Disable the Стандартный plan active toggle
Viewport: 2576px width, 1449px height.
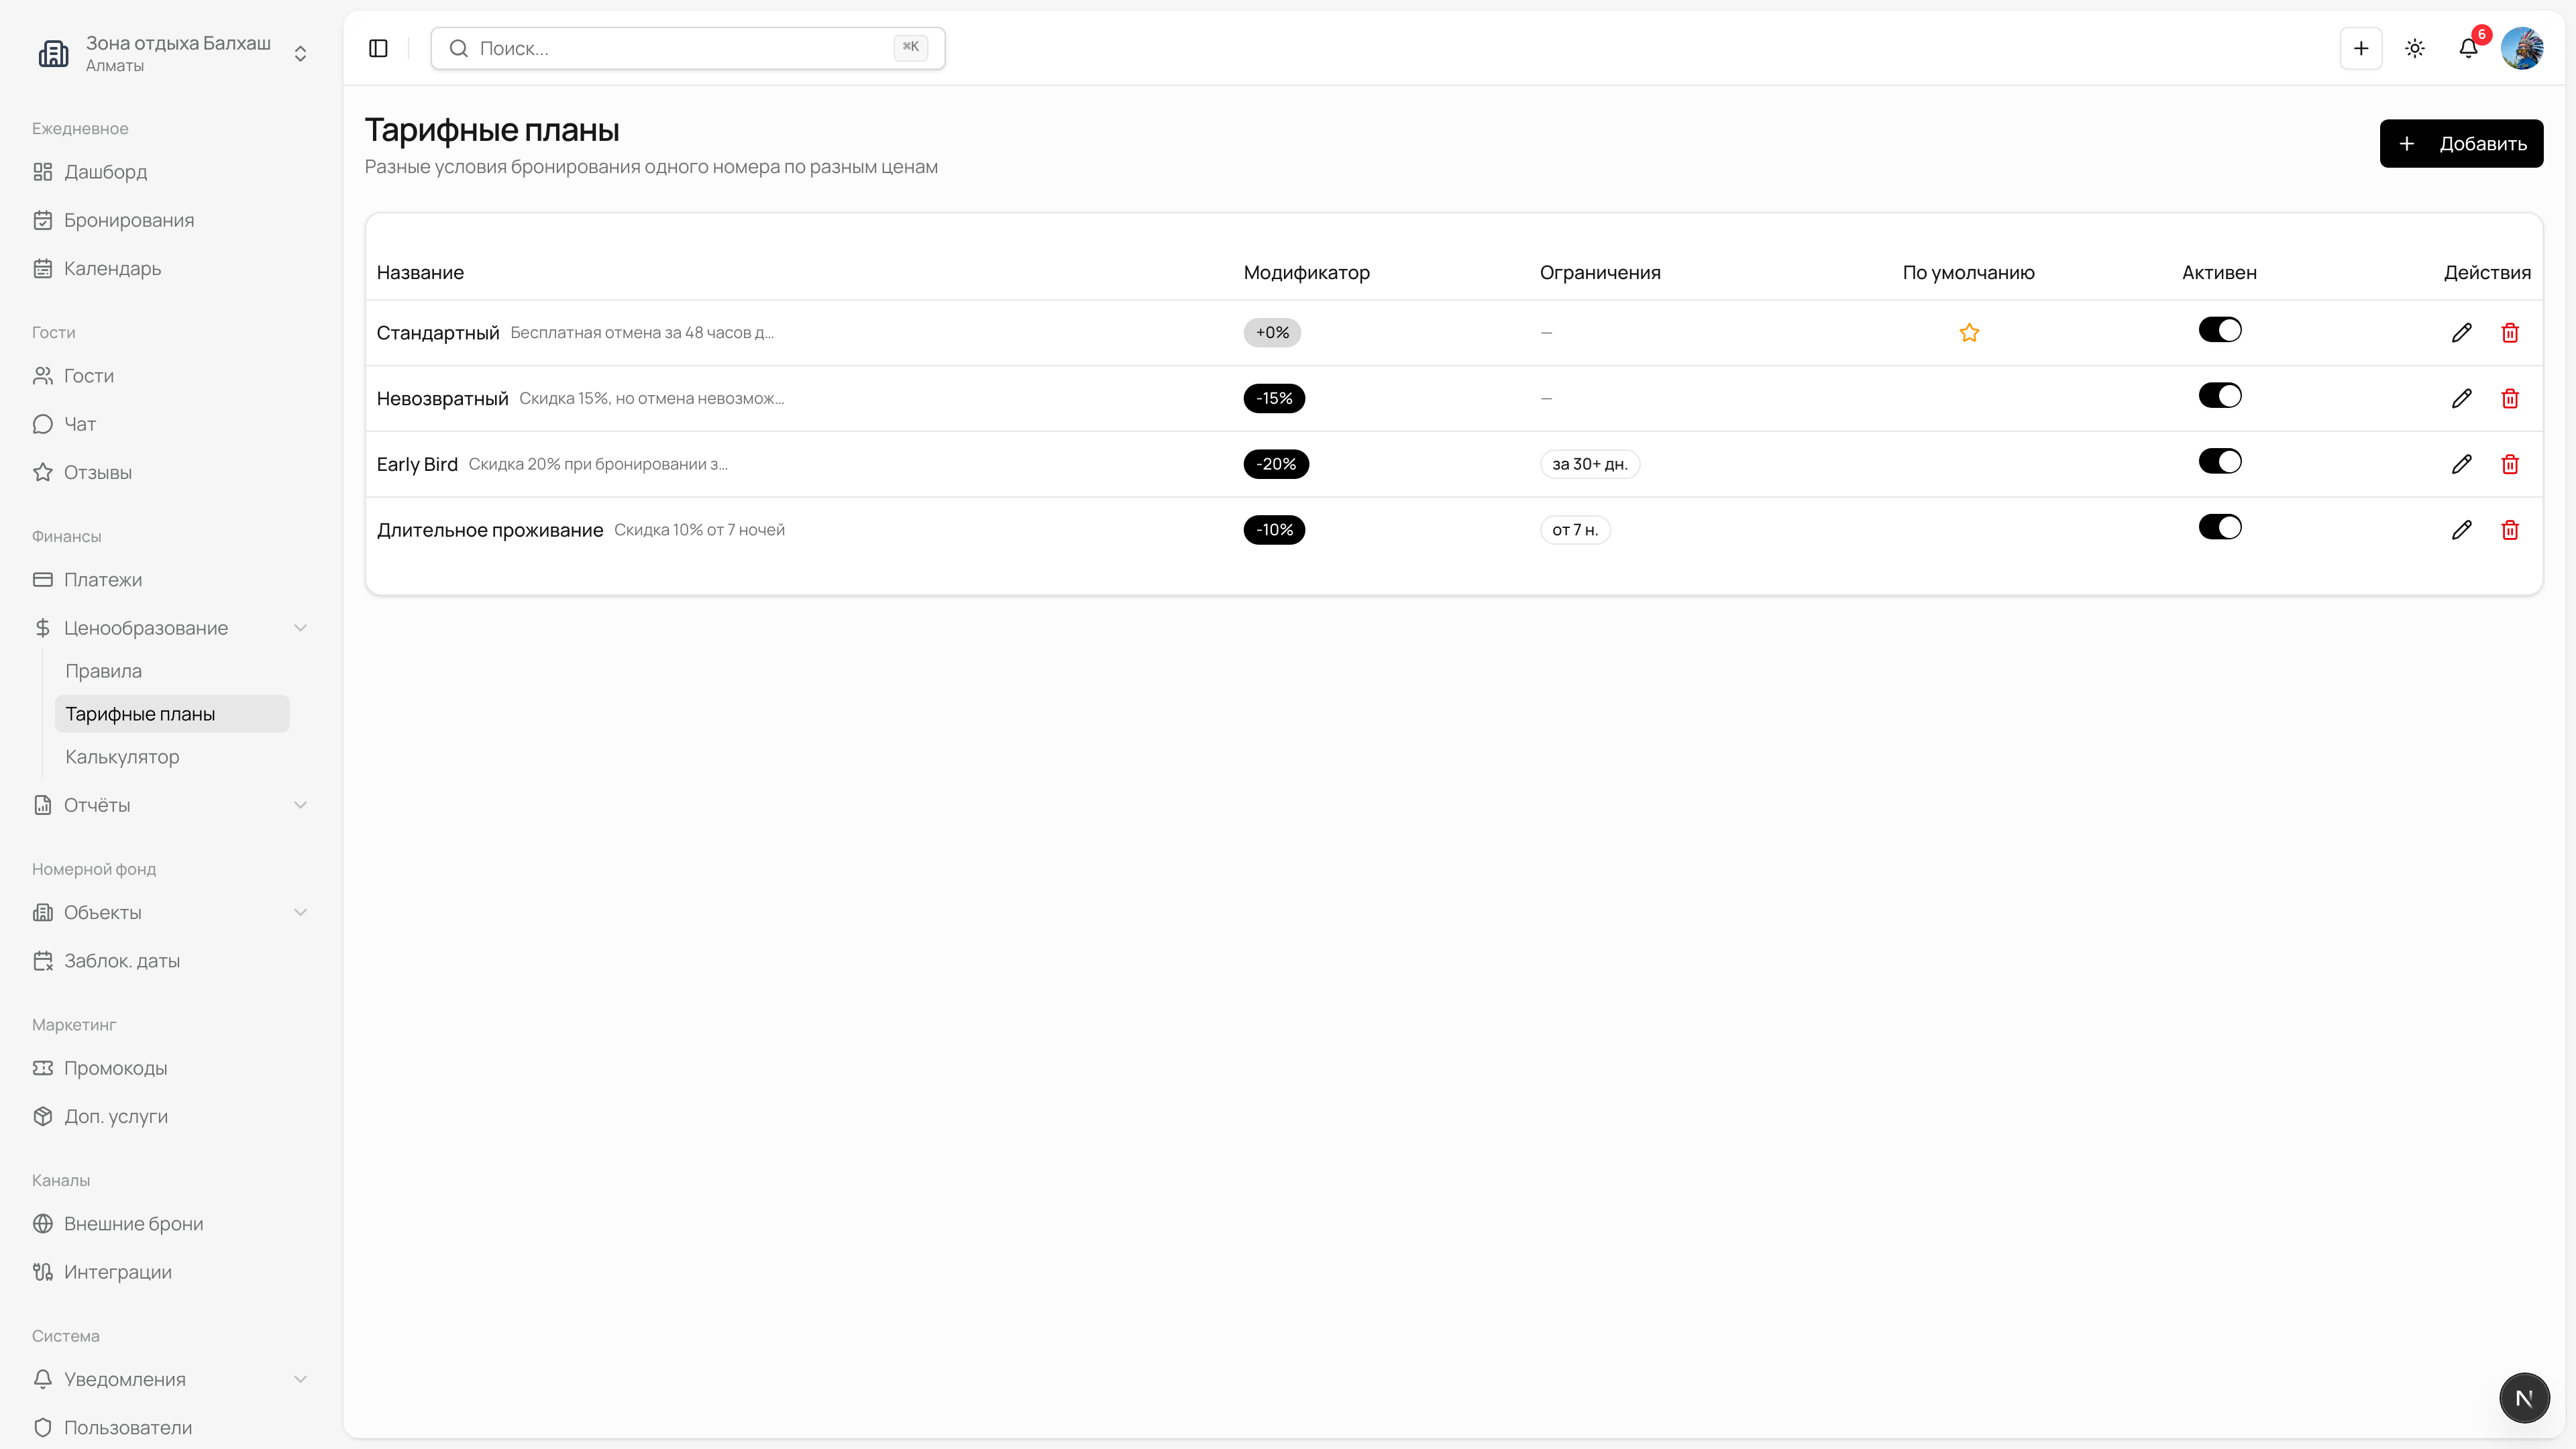2220,330
